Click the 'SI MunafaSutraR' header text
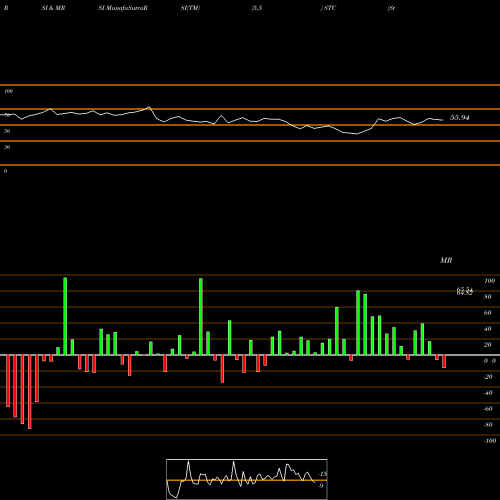This screenshot has height=500, width=500. click(x=123, y=8)
